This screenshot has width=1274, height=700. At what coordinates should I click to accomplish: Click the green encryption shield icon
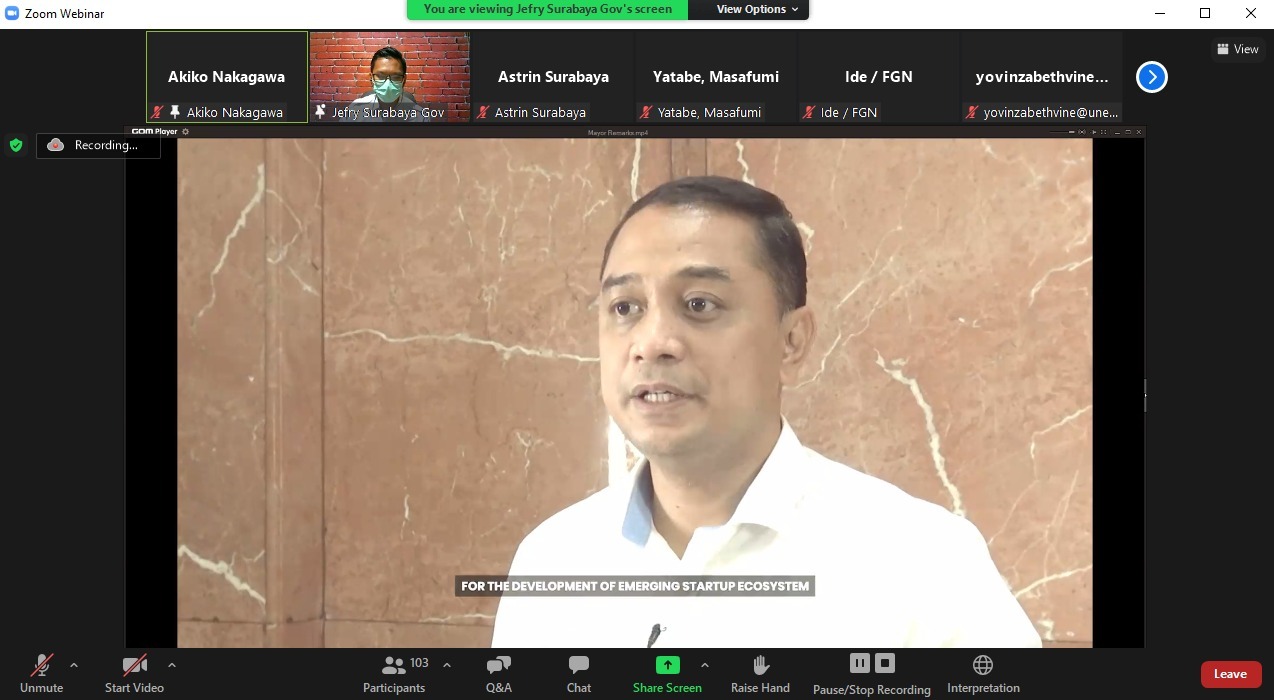pyautogui.click(x=16, y=145)
